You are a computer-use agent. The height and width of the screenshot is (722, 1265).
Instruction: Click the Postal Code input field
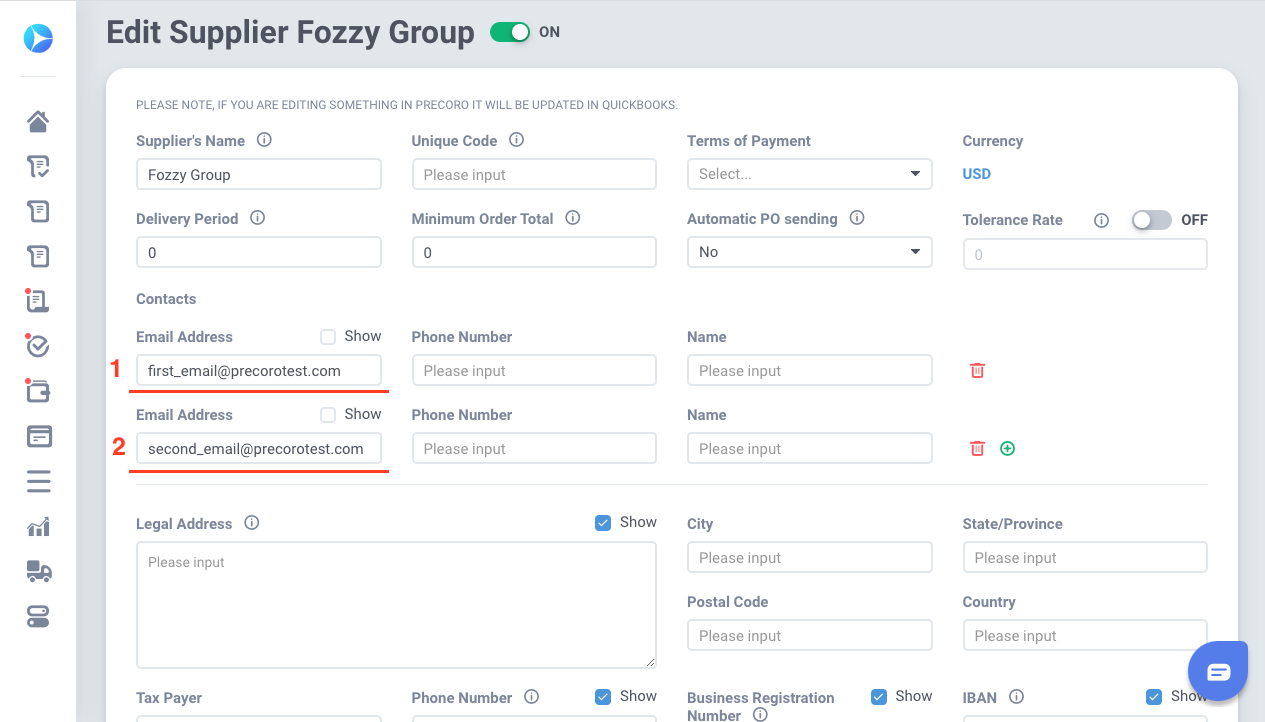pos(809,635)
